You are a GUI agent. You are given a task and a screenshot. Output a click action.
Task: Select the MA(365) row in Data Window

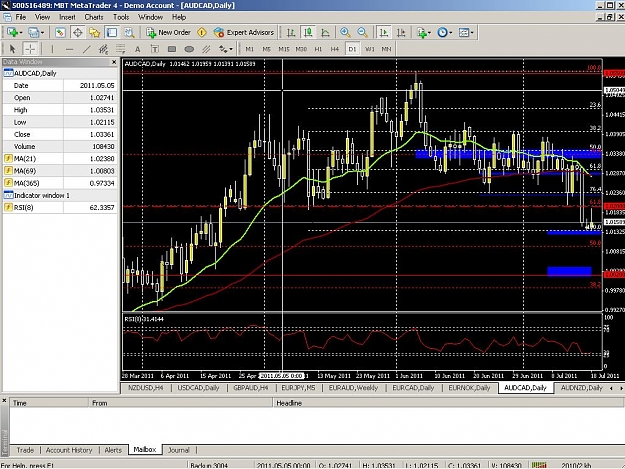[60, 183]
